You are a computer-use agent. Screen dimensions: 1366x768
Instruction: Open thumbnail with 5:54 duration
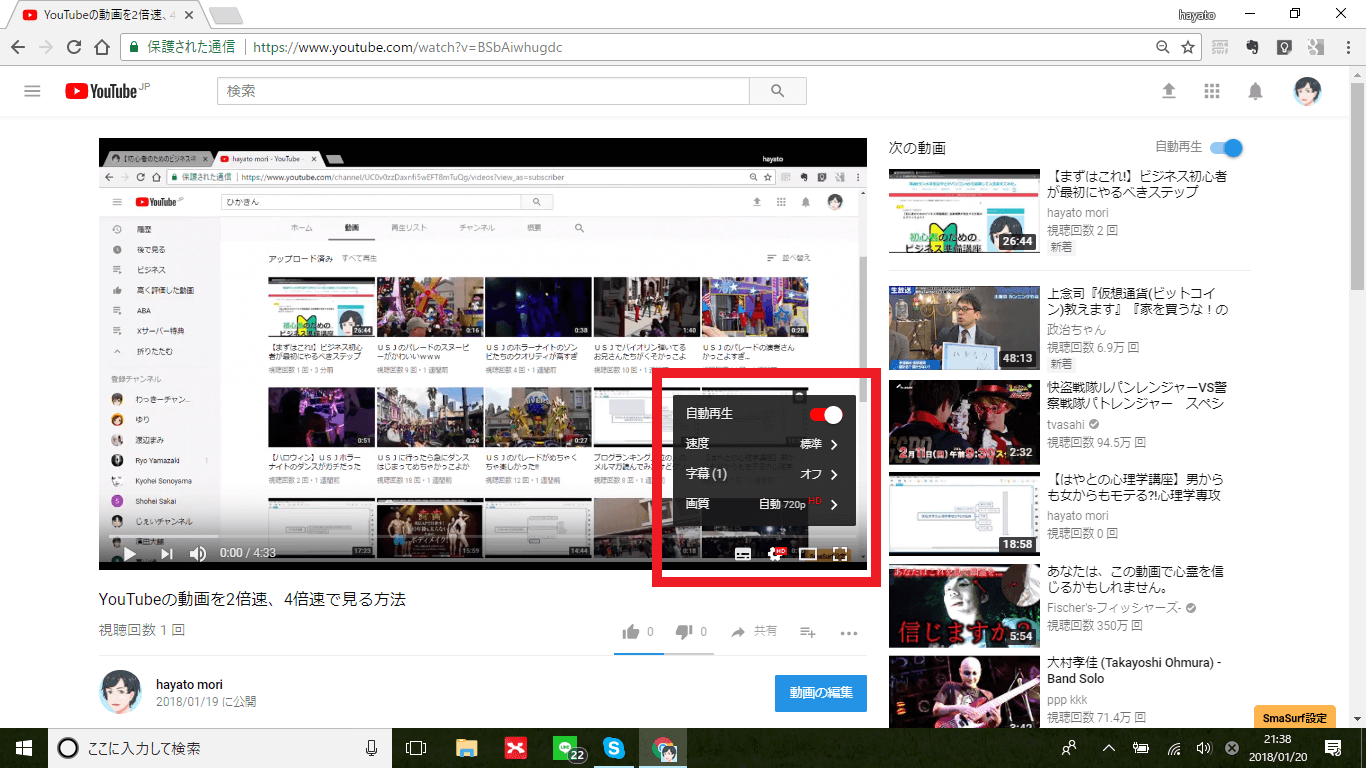click(x=964, y=606)
